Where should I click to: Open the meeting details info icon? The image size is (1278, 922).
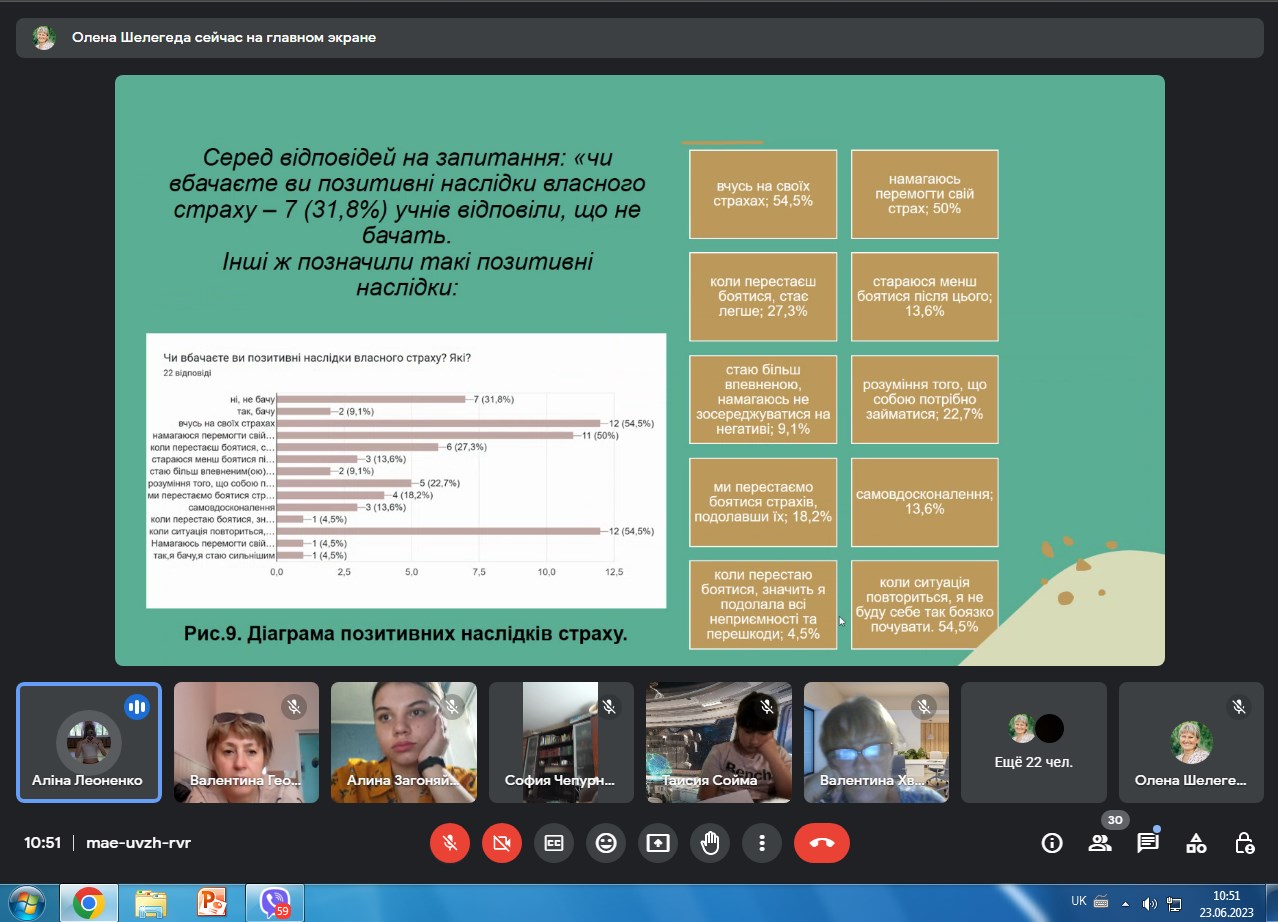click(x=1052, y=843)
